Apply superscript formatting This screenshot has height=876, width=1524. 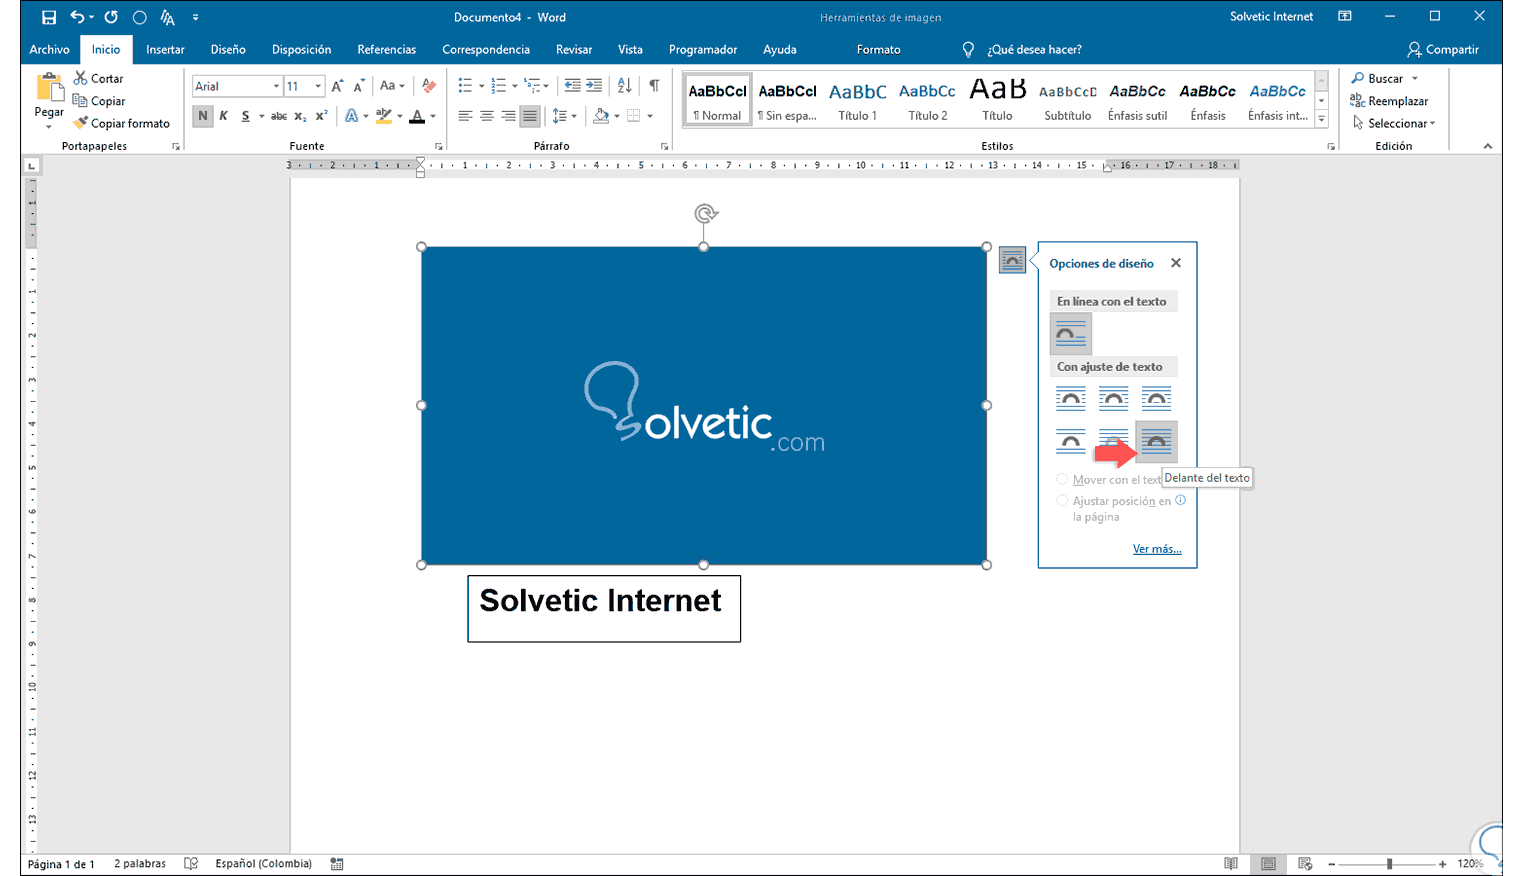tap(321, 116)
